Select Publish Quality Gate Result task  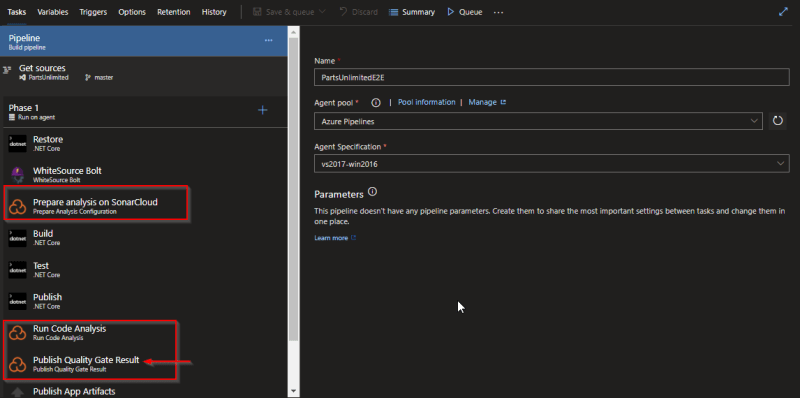pyautogui.click(x=144, y=363)
